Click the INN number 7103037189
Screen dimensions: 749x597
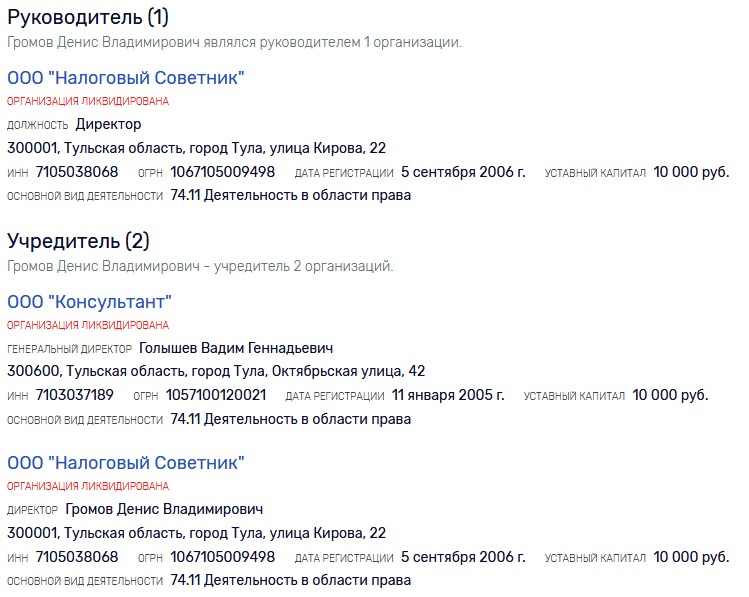point(74,395)
